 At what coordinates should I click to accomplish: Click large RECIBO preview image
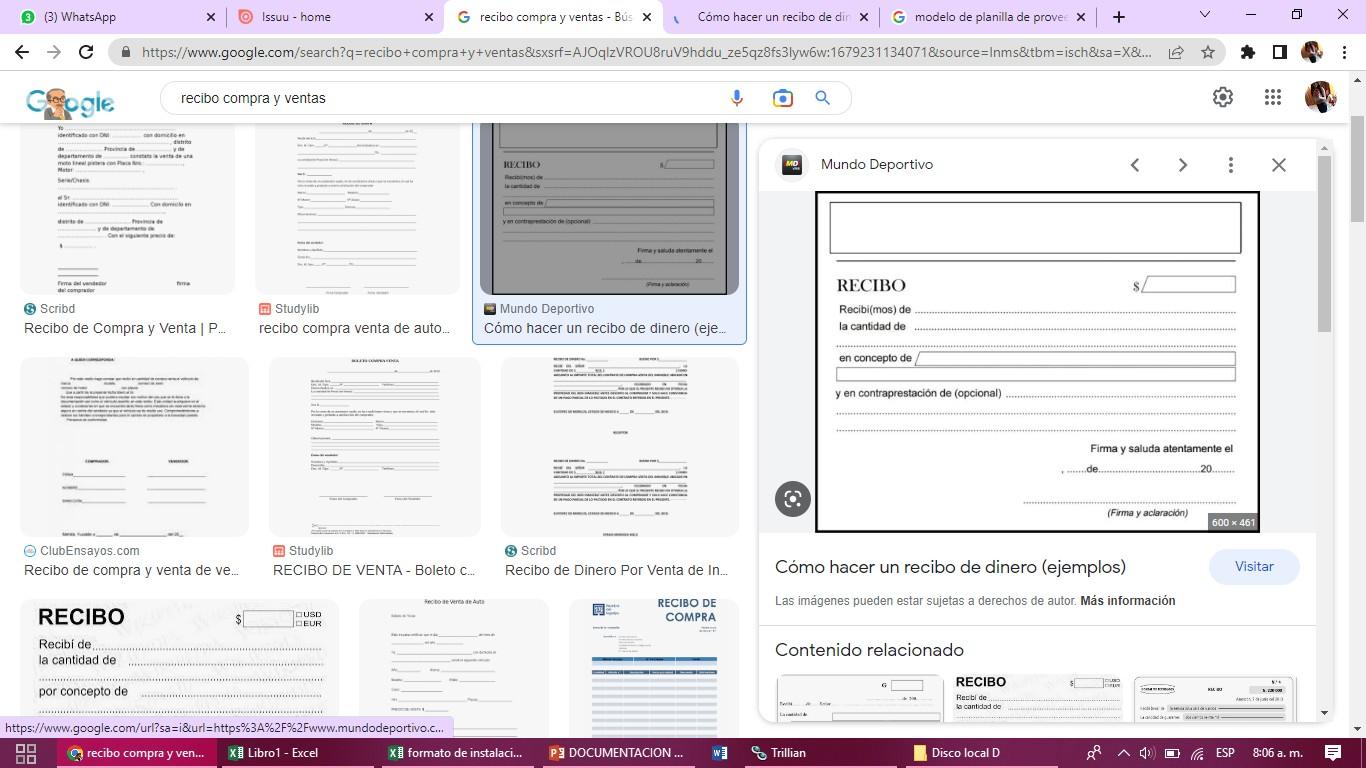(x=1037, y=362)
